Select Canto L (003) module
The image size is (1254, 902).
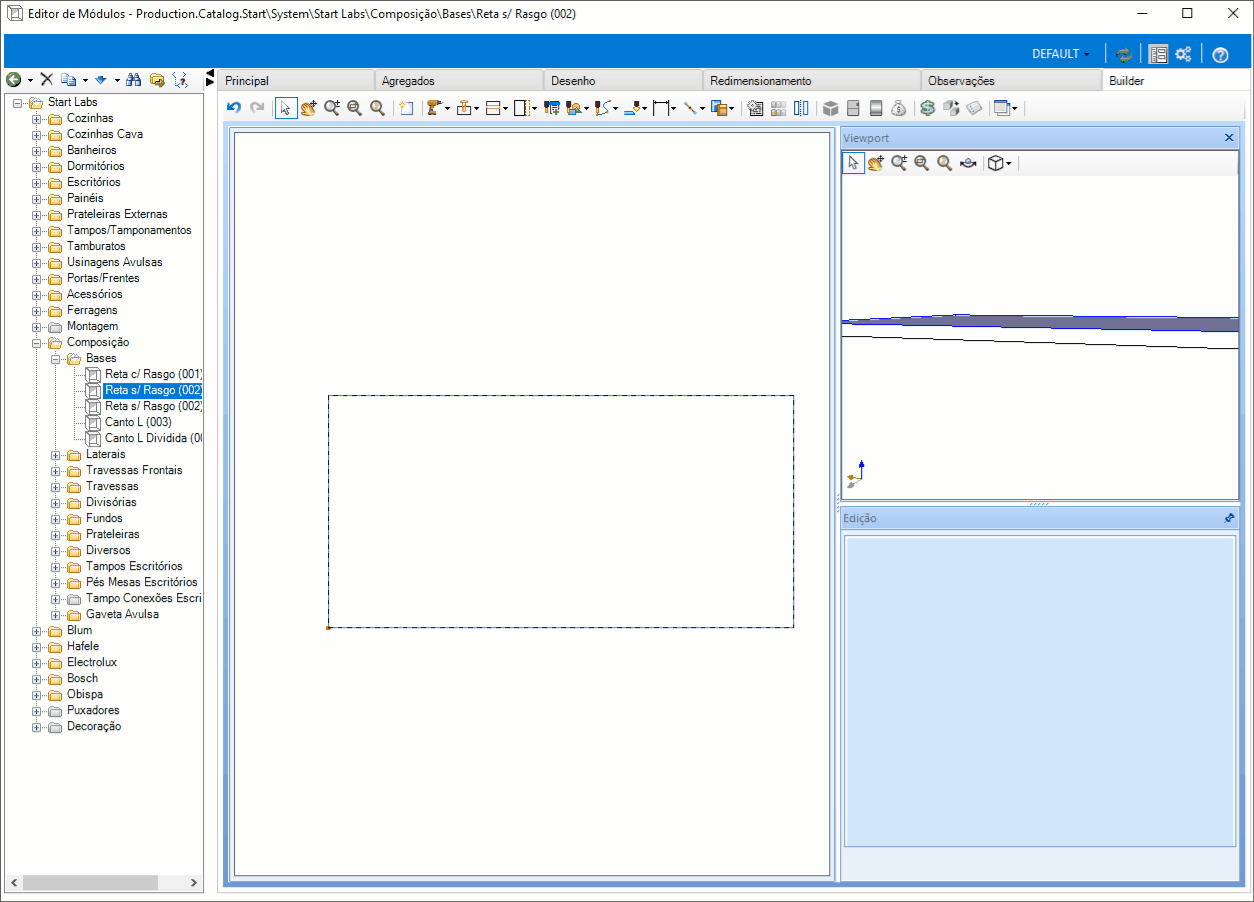pyautogui.click(x=138, y=422)
